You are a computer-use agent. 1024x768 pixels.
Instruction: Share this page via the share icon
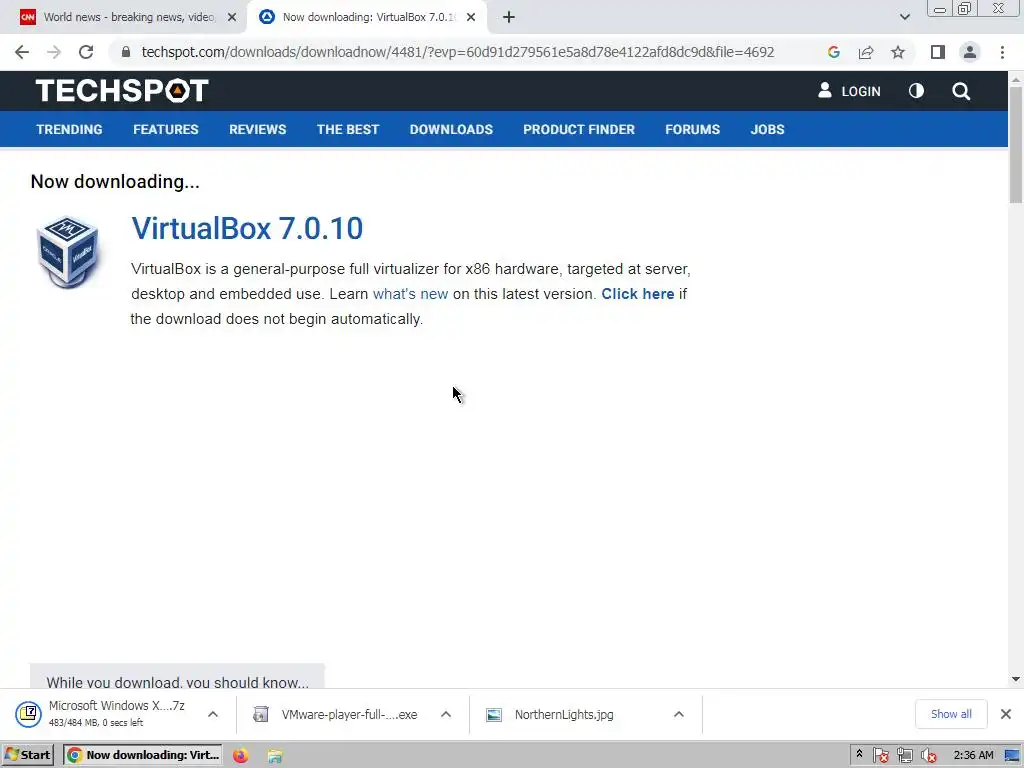[866, 52]
